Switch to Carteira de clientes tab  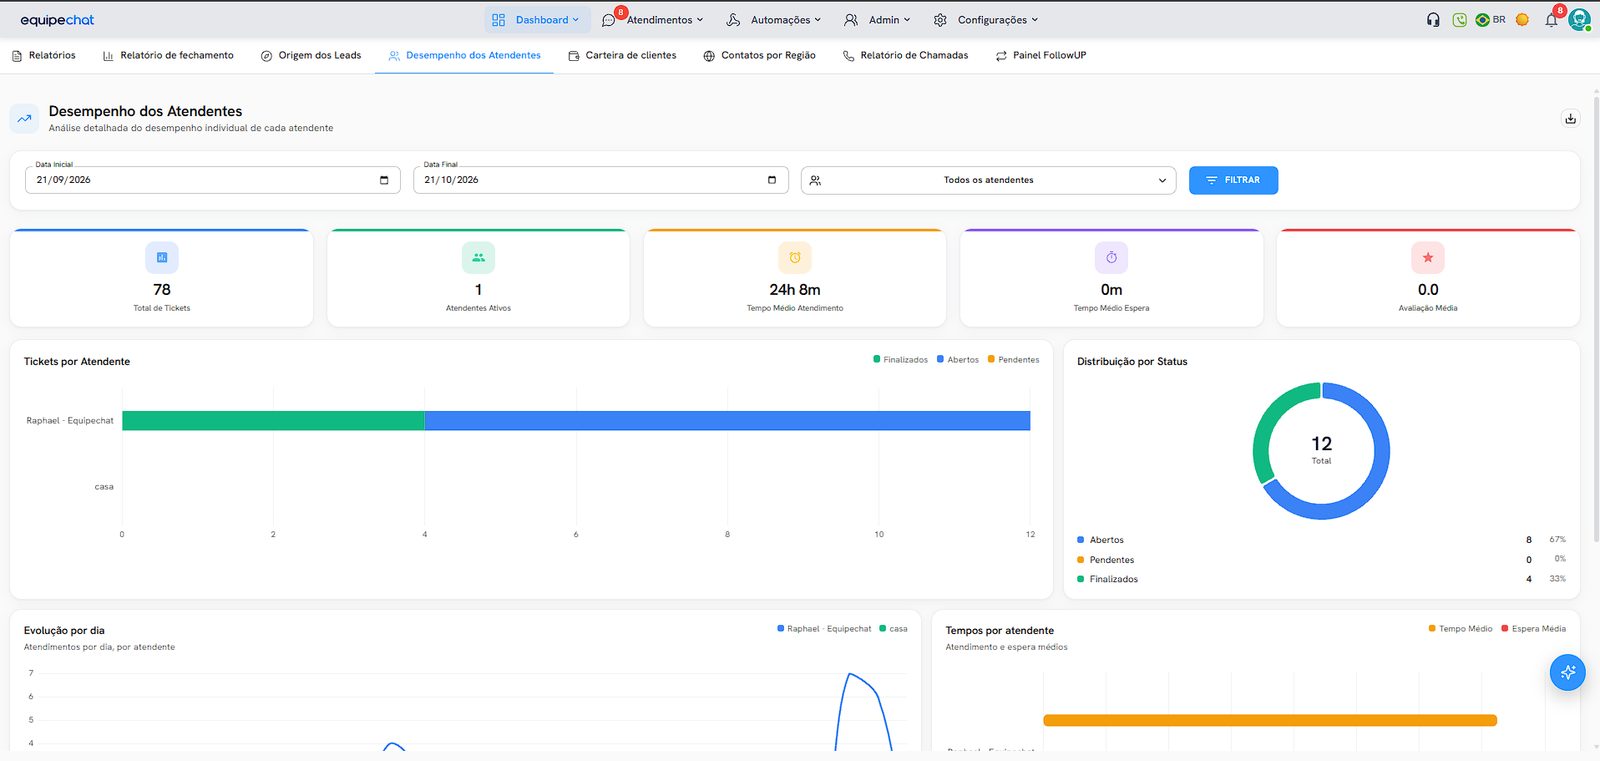pyautogui.click(x=622, y=56)
